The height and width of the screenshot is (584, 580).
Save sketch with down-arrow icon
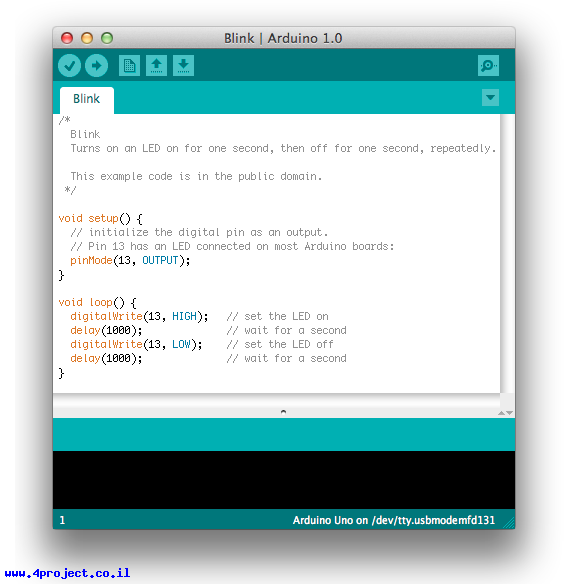coord(183,66)
